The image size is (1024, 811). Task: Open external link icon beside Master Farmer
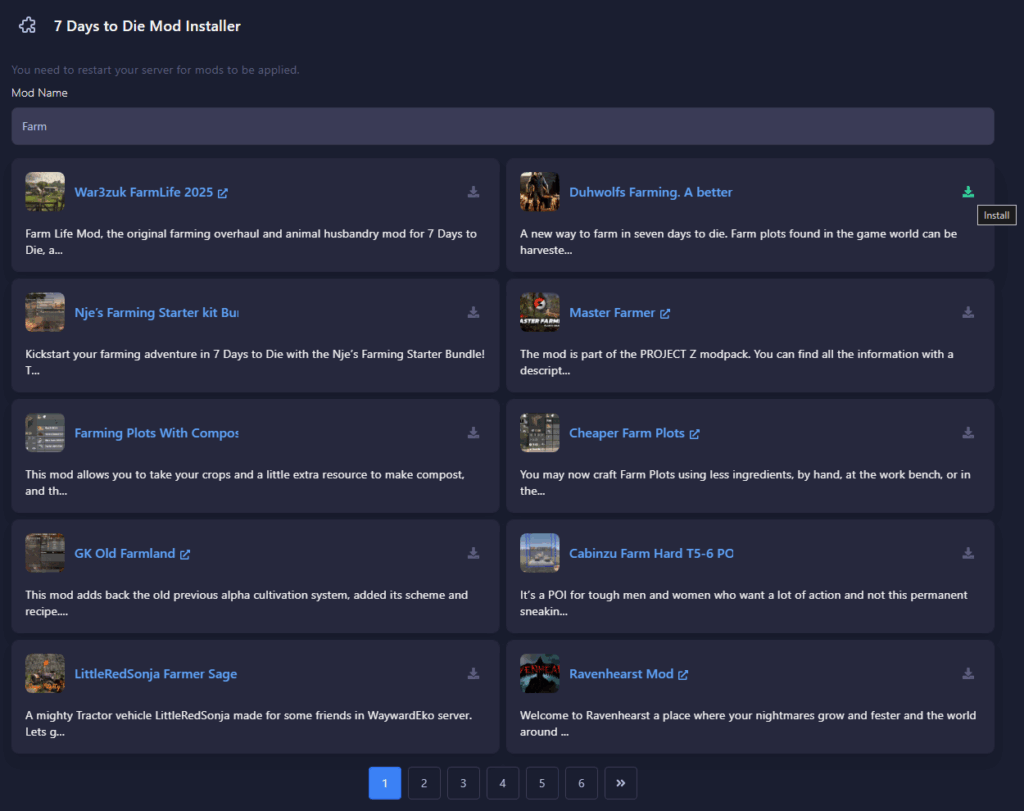(x=665, y=314)
